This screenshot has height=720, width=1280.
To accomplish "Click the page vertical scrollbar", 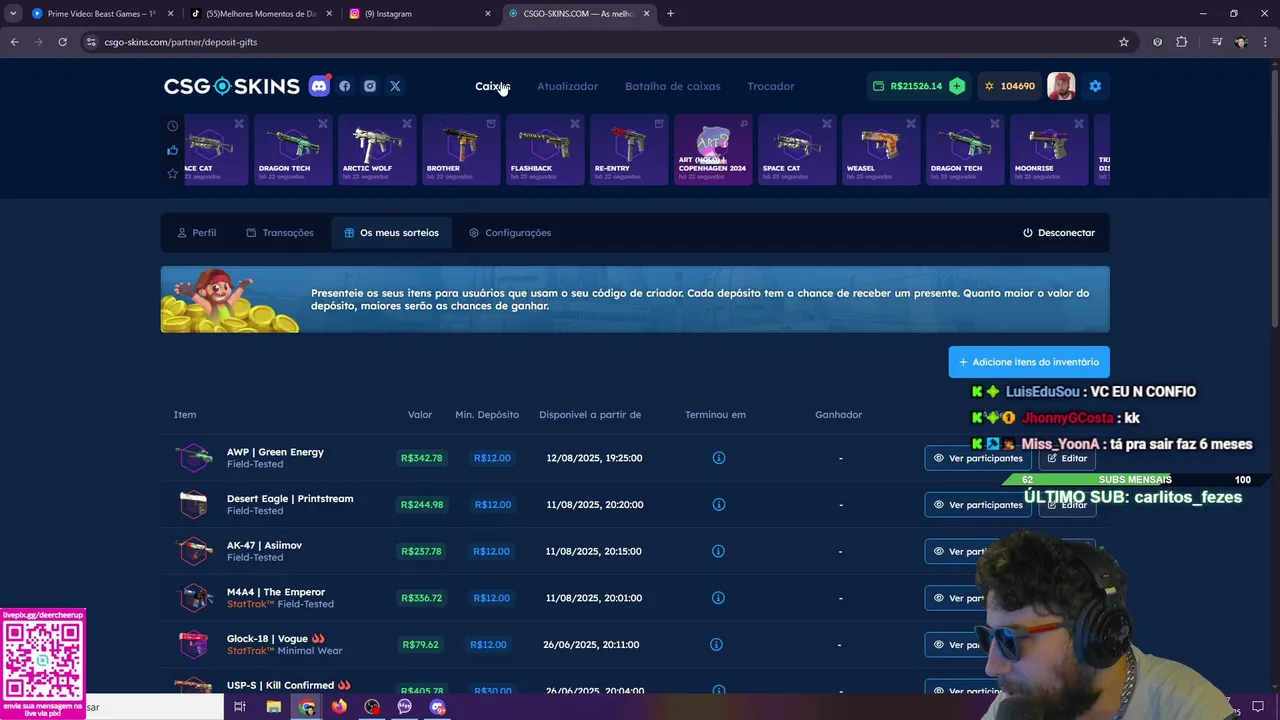I will [x=1274, y=200].
